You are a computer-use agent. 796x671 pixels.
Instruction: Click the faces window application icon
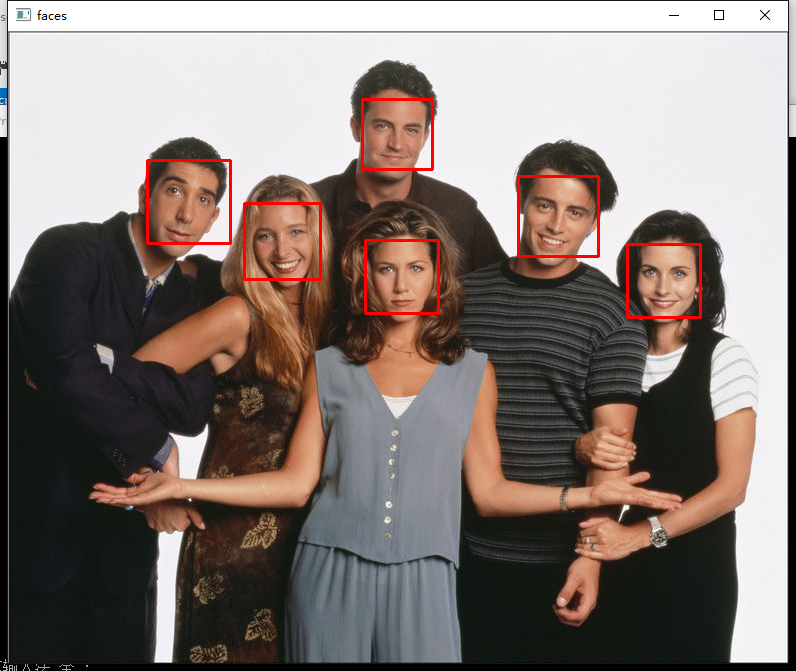click(x=23, y=15)
